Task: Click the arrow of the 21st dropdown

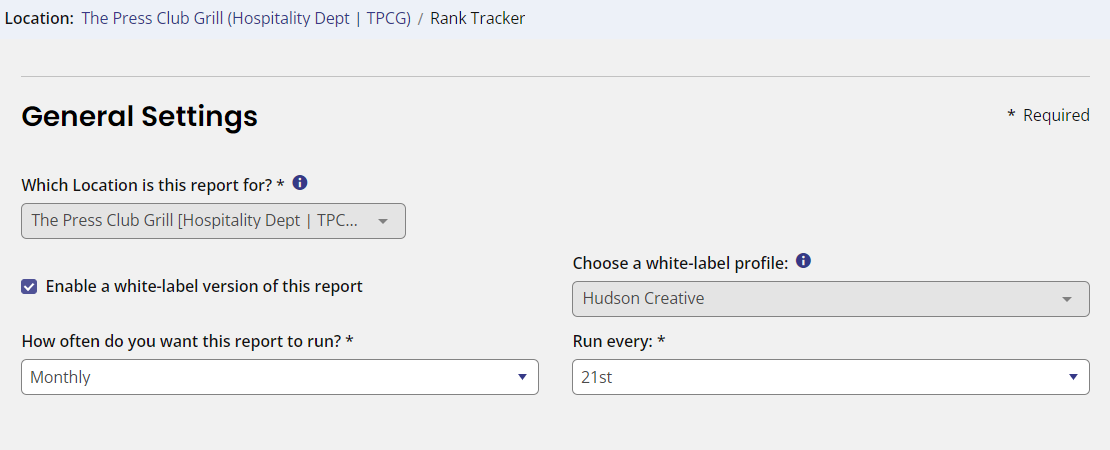Action: click(1072, 377)
